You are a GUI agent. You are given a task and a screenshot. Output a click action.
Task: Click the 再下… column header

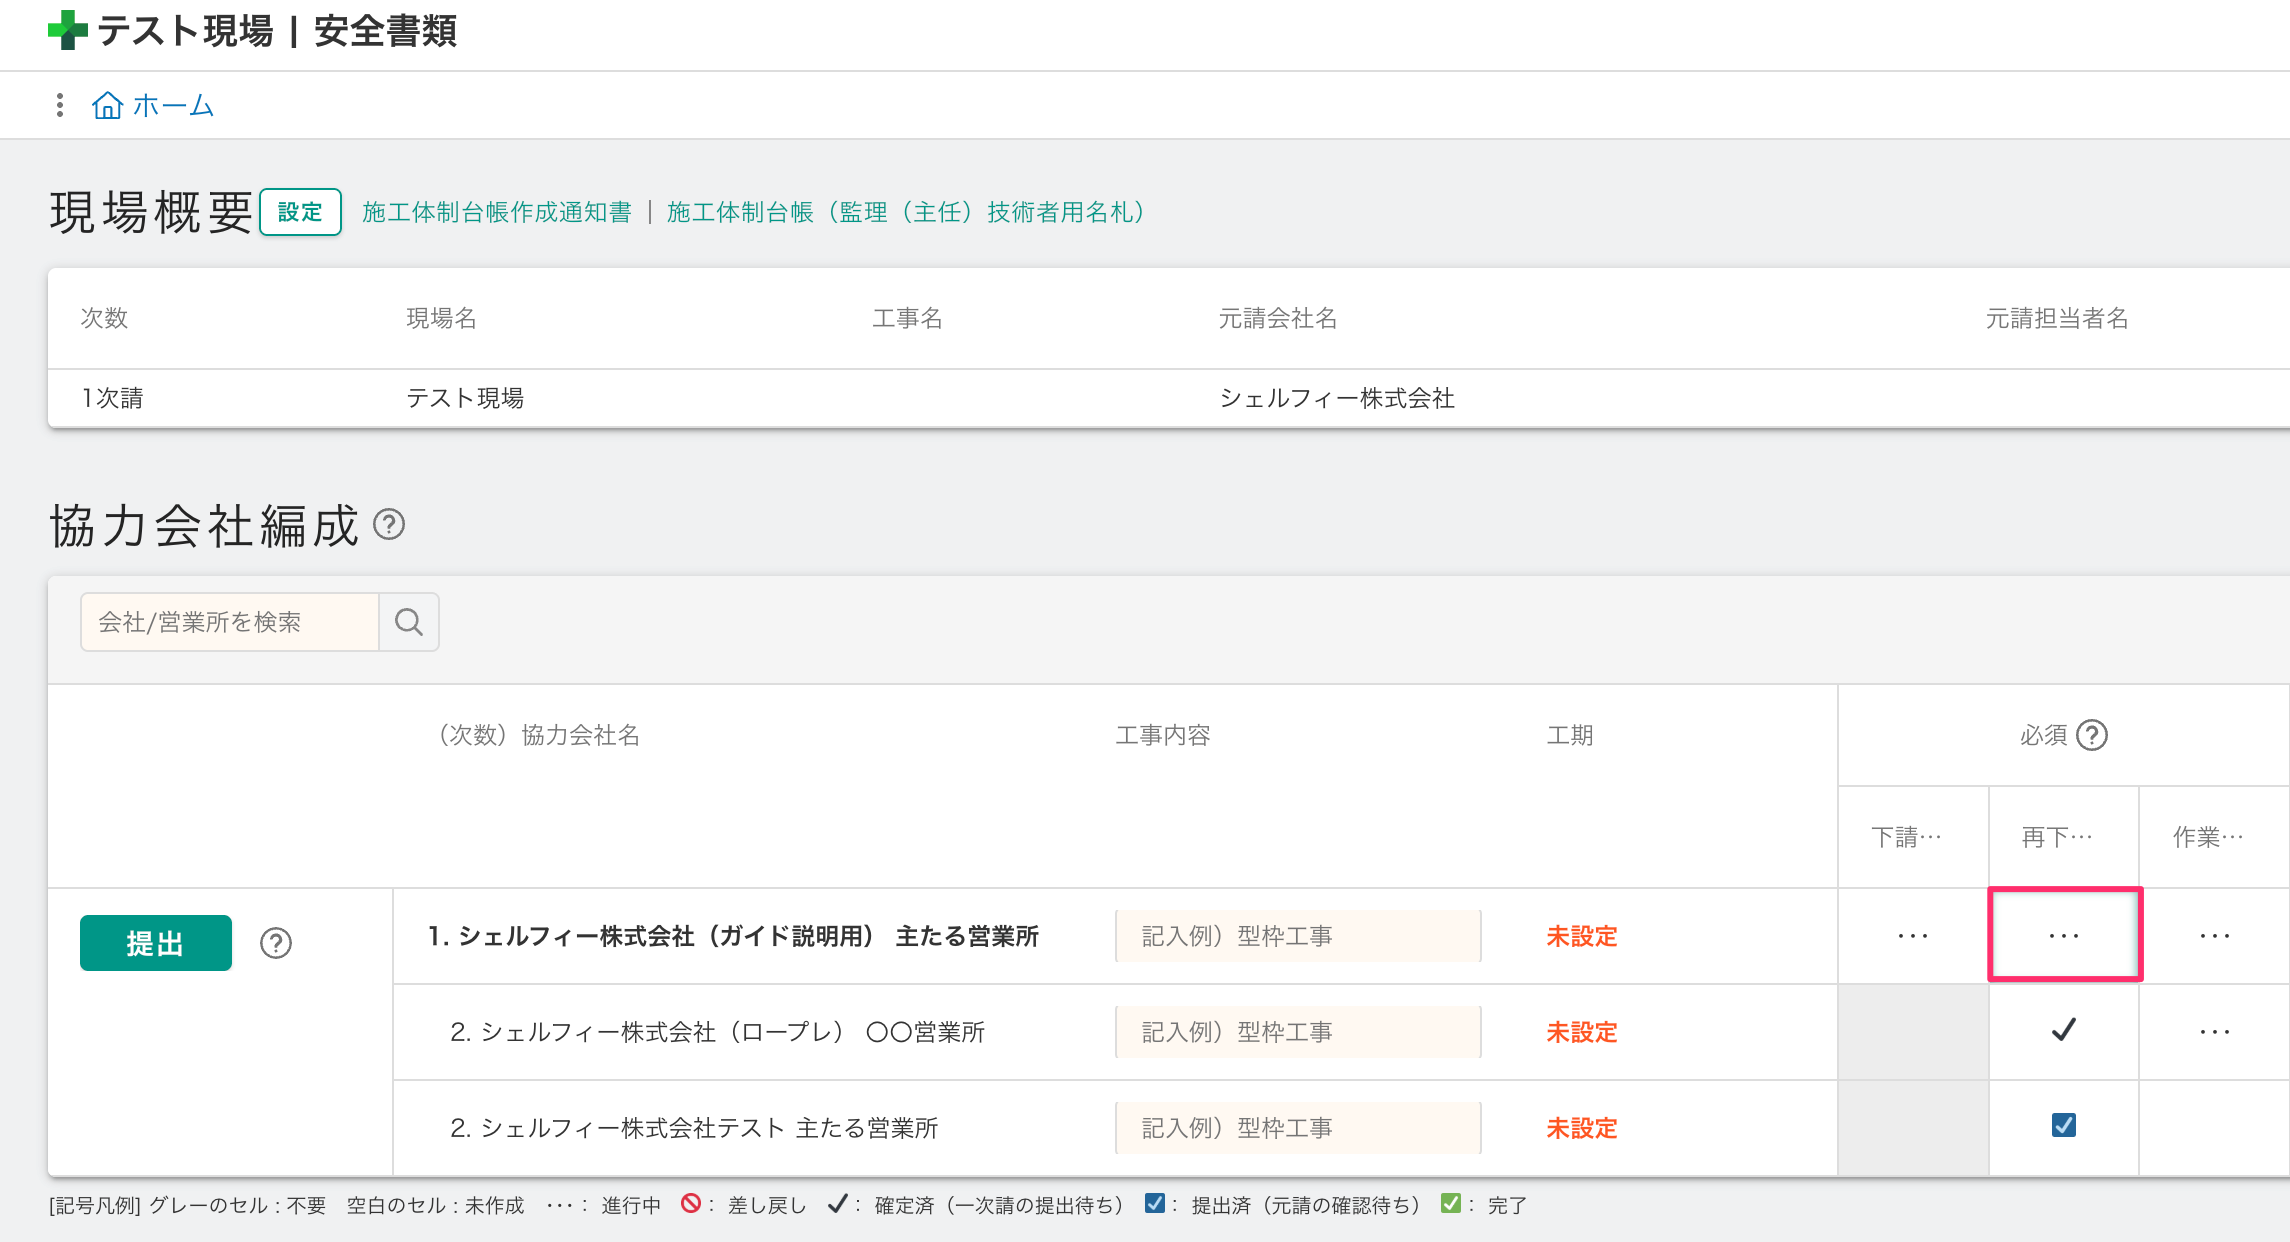point(2057,836)
